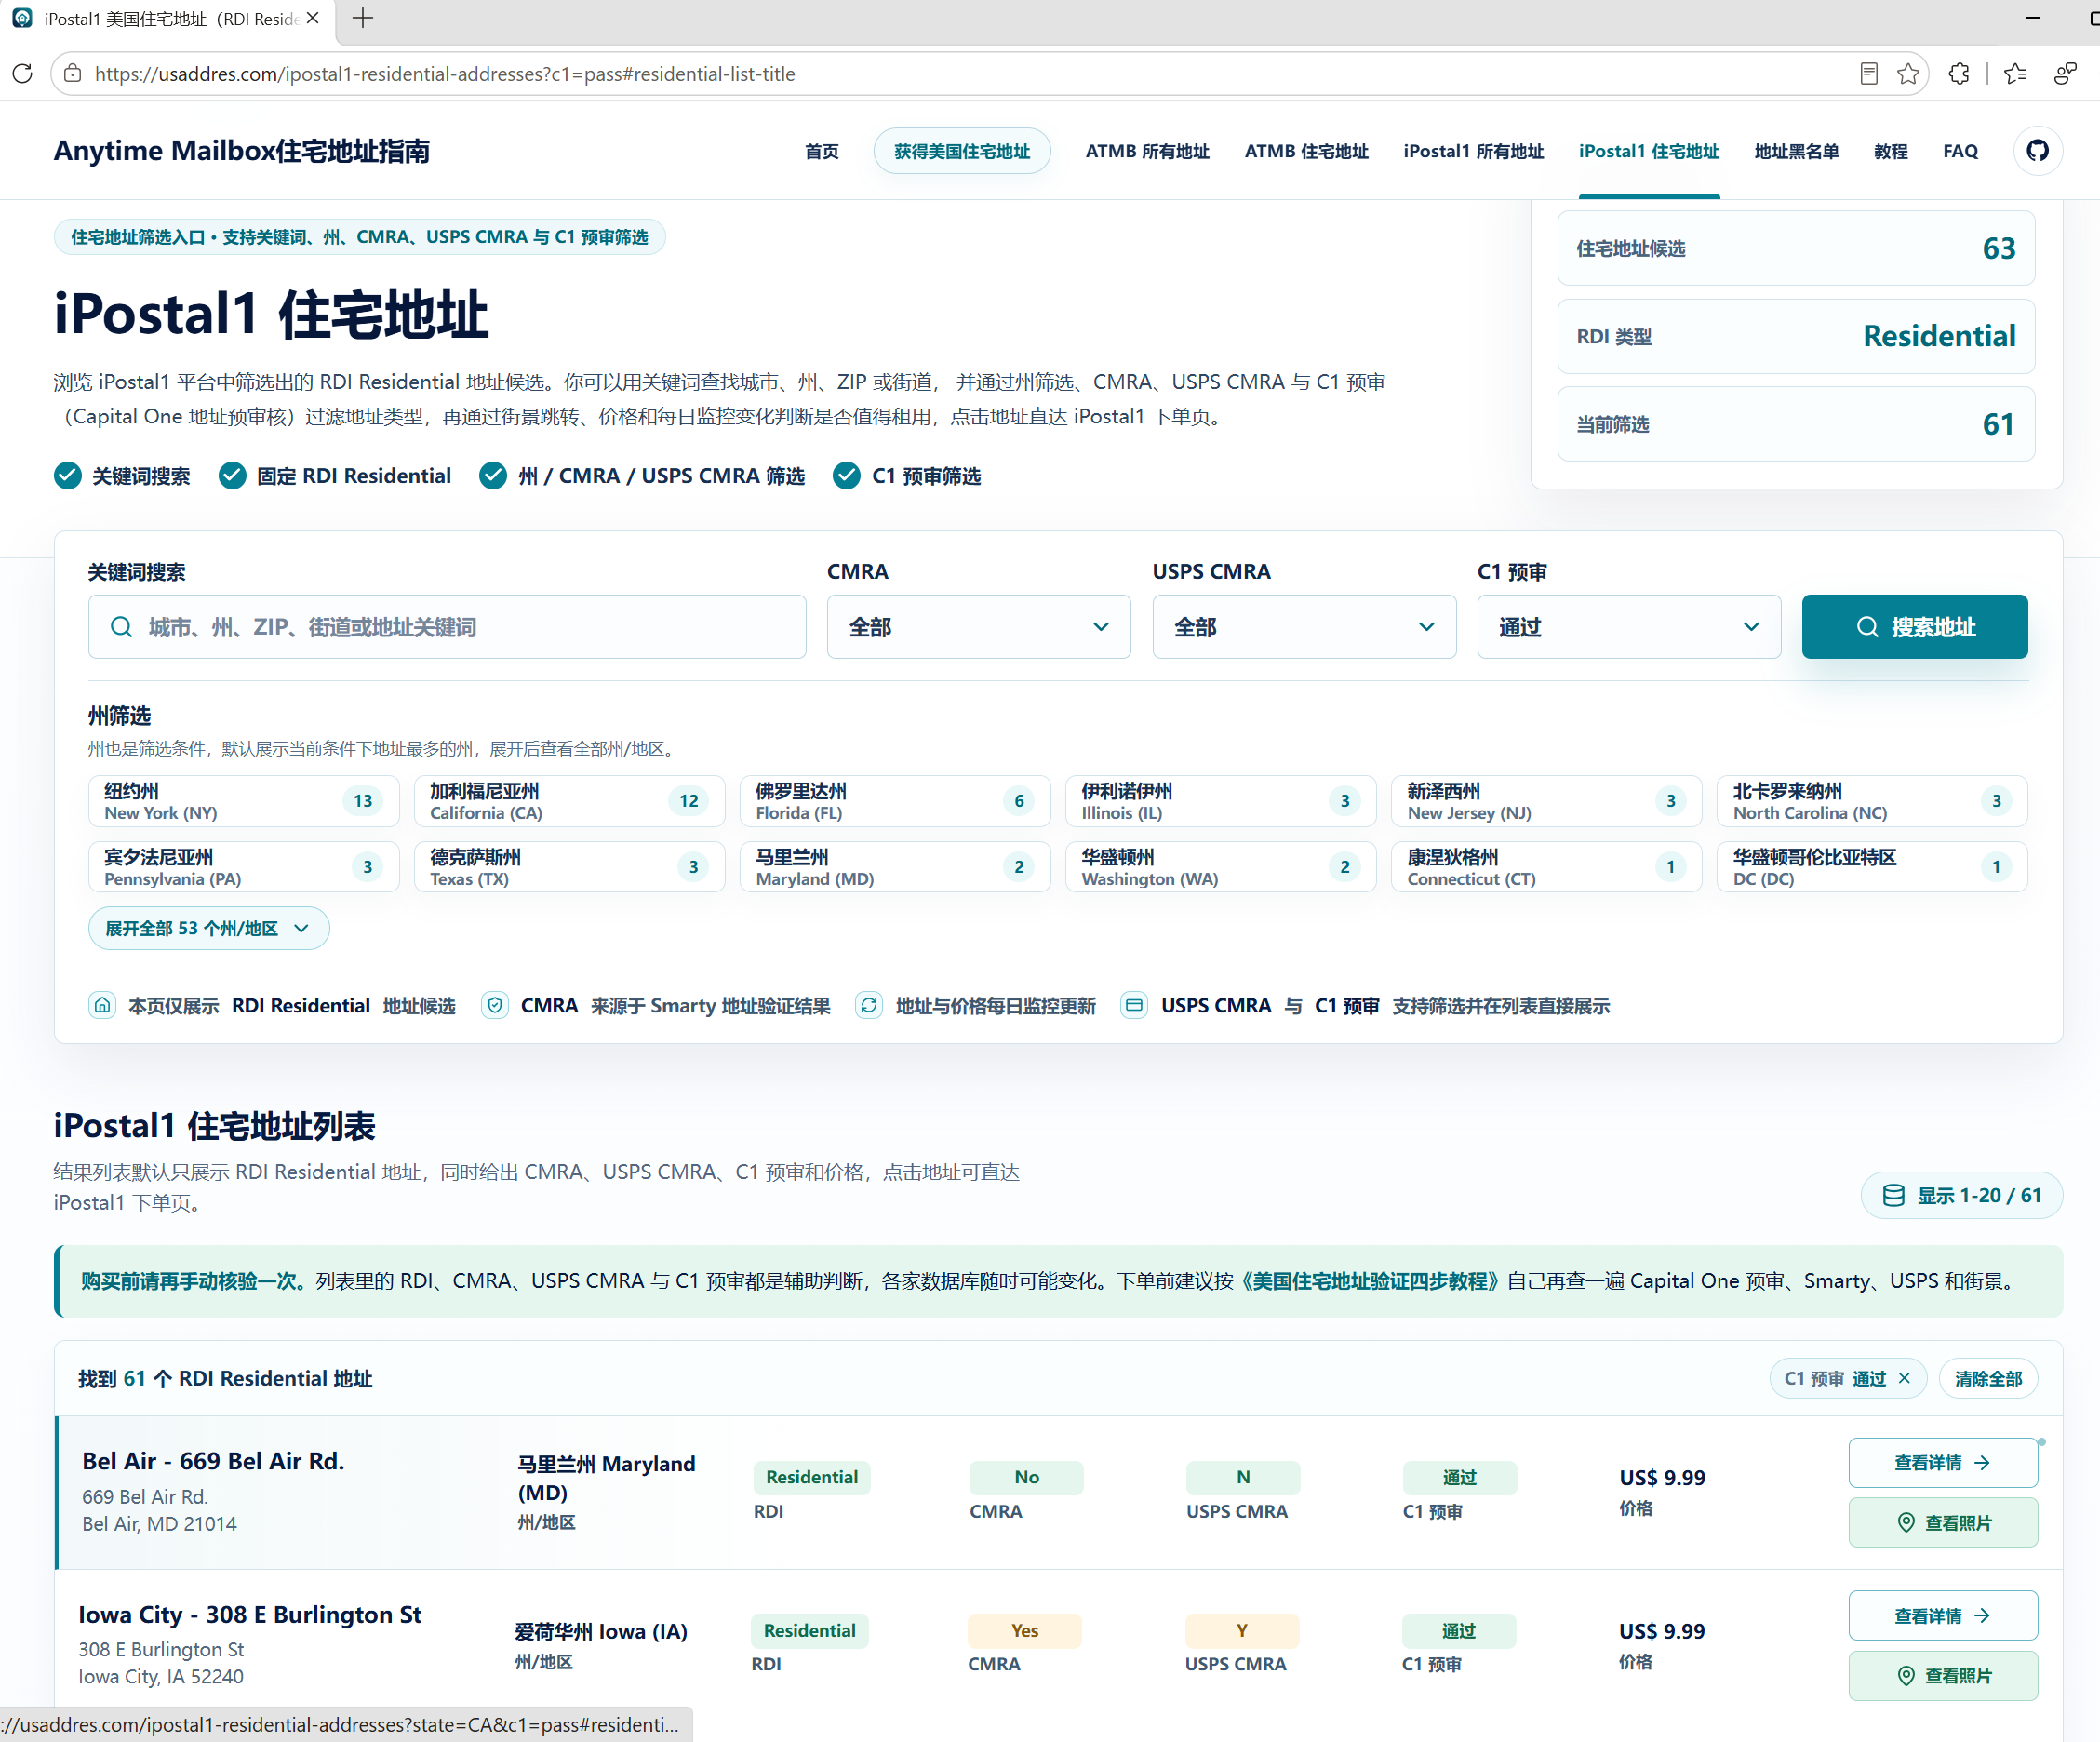
Task: Open the browser profile icon
Action: [x=2065, y=74]
